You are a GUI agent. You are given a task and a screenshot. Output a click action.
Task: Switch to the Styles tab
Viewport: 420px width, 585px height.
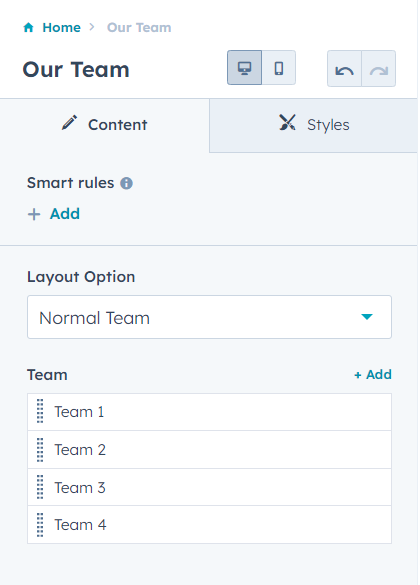coord(313,125)
